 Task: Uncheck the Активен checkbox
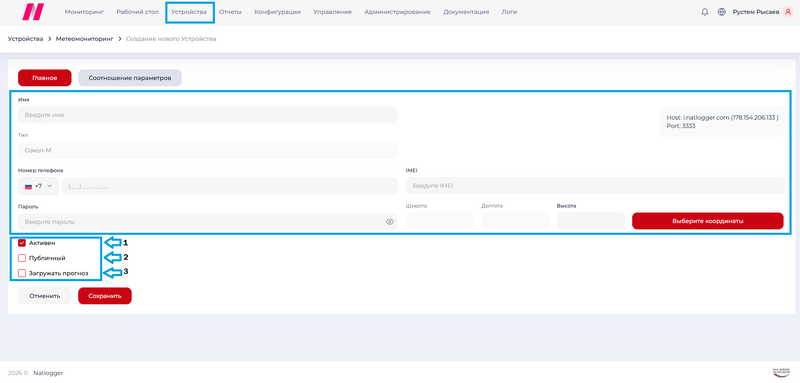click(22, 243)
